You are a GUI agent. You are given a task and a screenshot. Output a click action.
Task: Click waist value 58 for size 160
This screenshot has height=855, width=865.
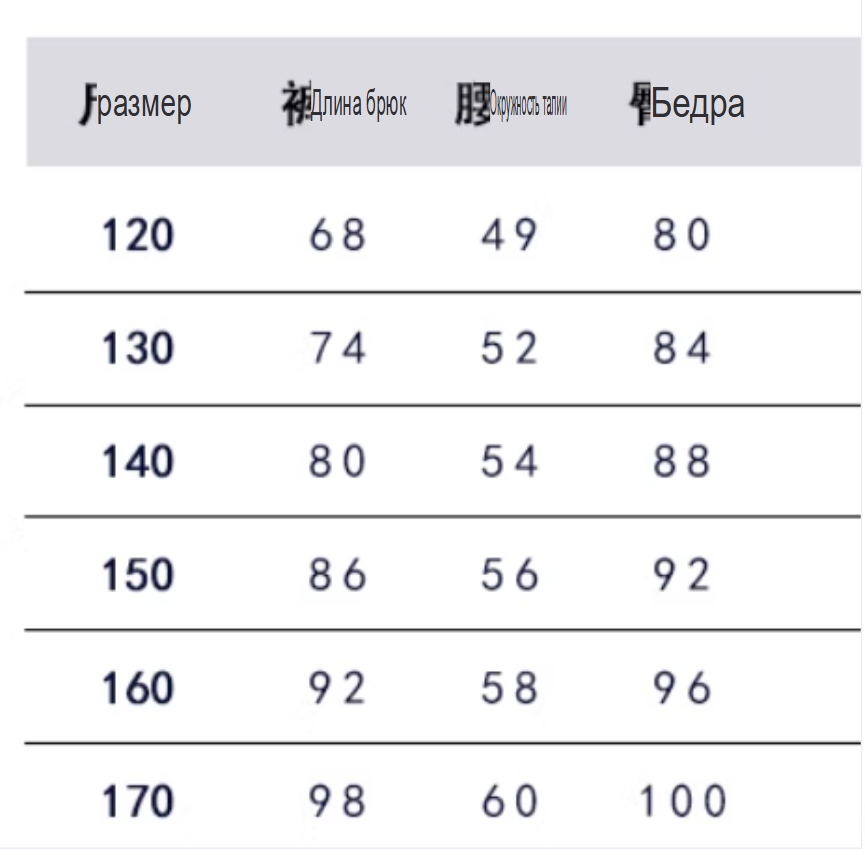click(509, 687)
